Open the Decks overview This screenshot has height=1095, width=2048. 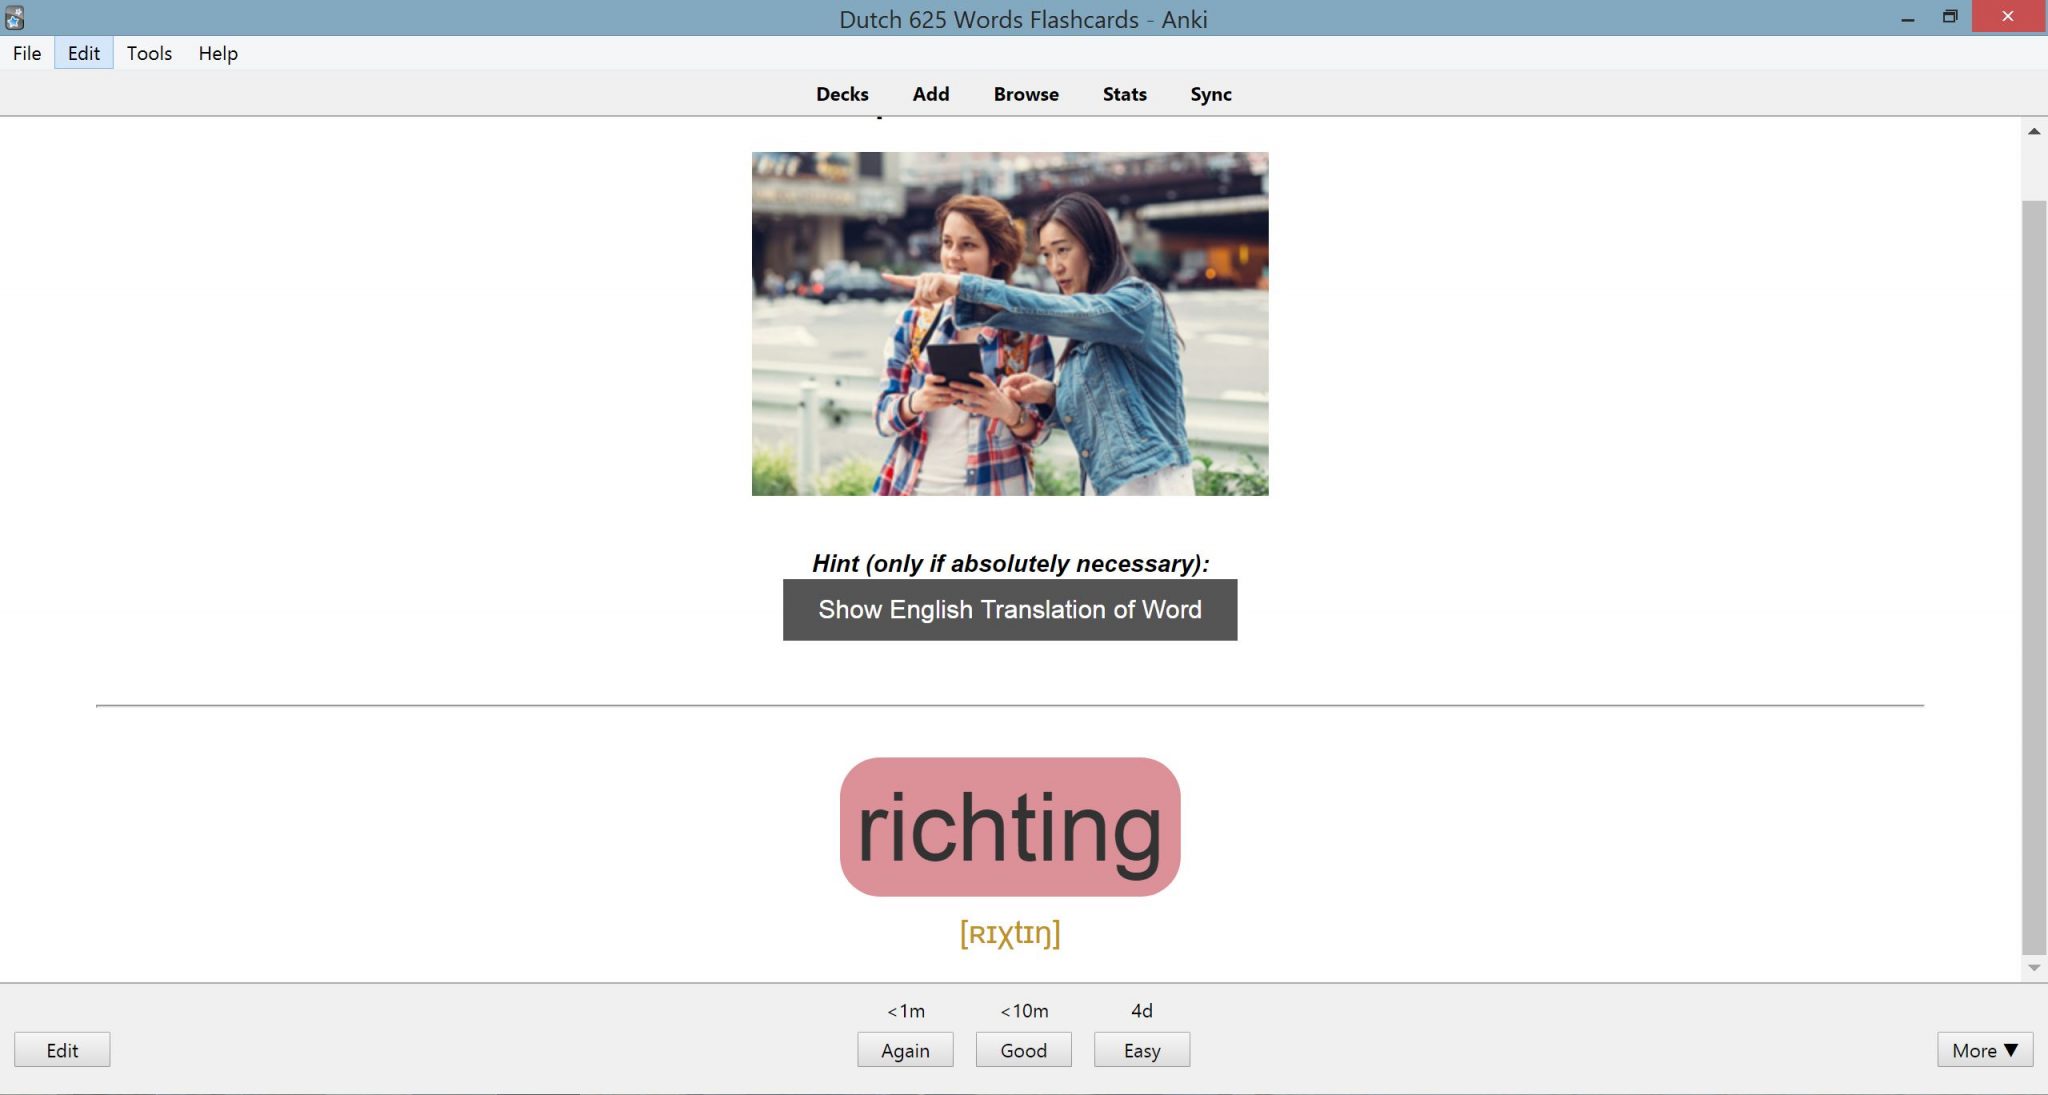[842, 93]
